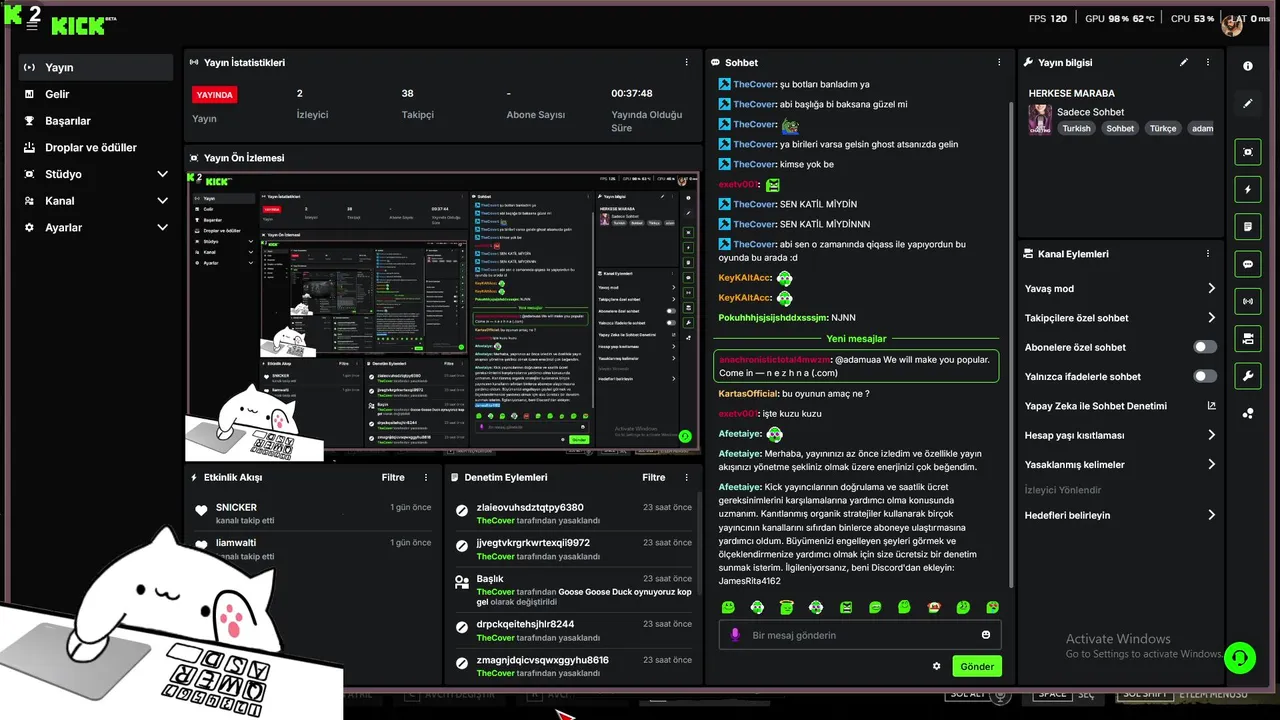
Task: Click the wrench icon in right rail
Action: [1248, 376]
